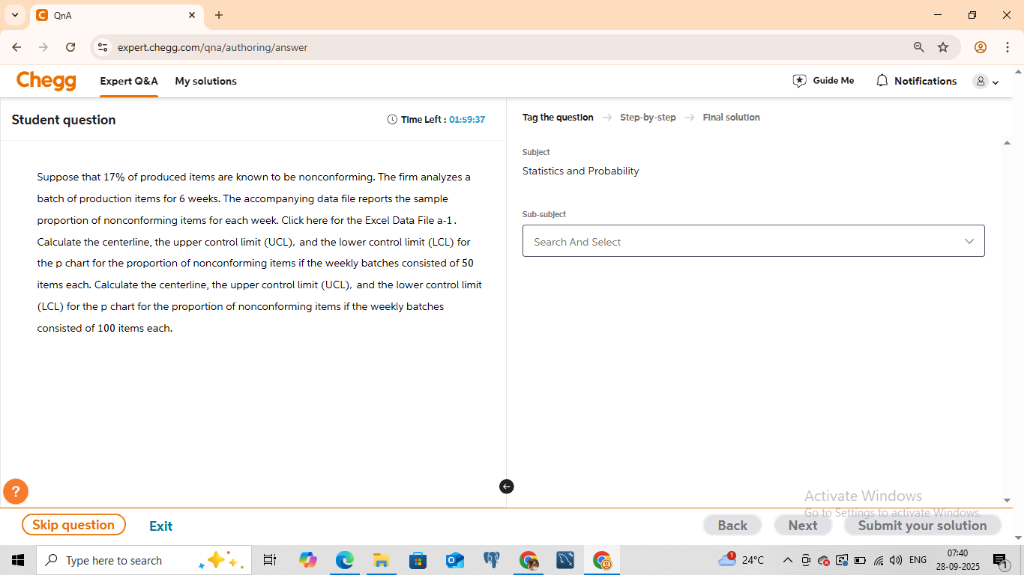
Task: Open the user account avatar dropdown
Action: coord(985,81)
